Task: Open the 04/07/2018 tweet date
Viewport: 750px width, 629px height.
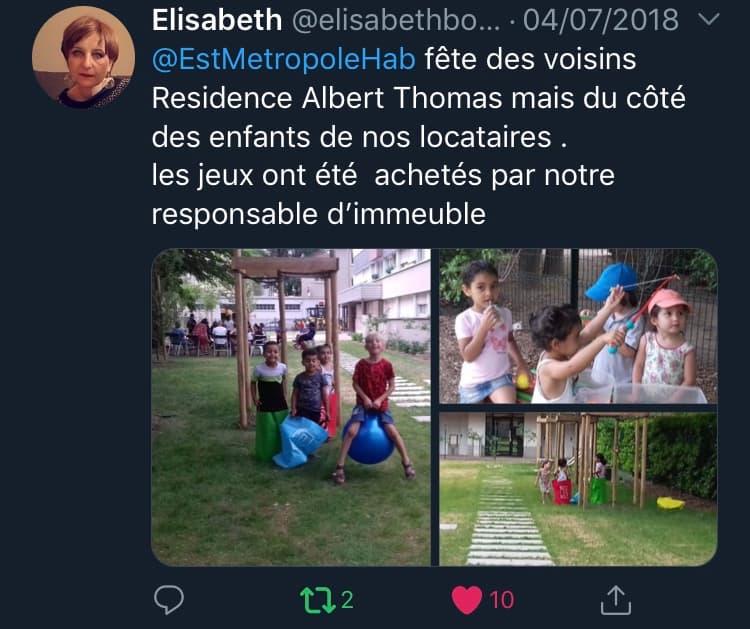Action: [x=601, y=20]
